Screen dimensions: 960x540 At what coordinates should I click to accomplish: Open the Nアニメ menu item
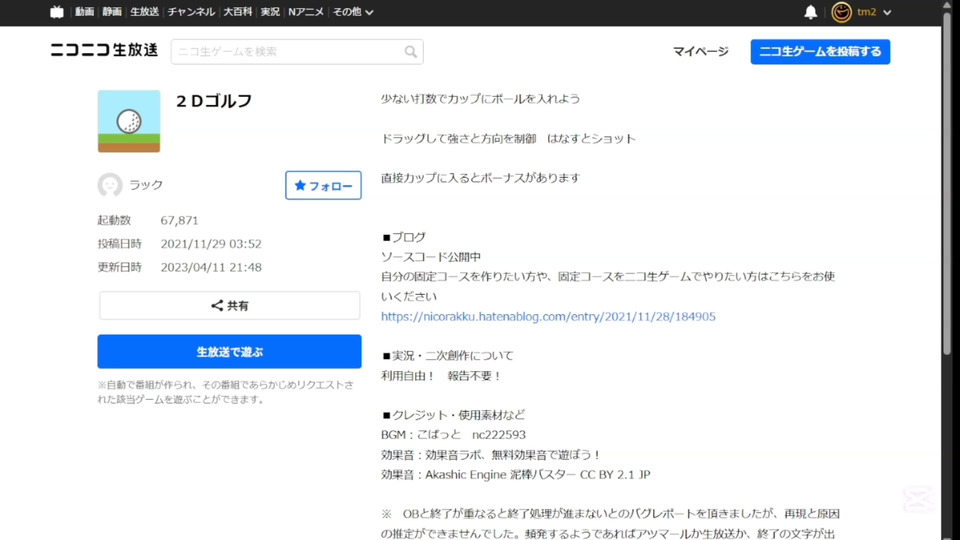click(x=306, y=12)
